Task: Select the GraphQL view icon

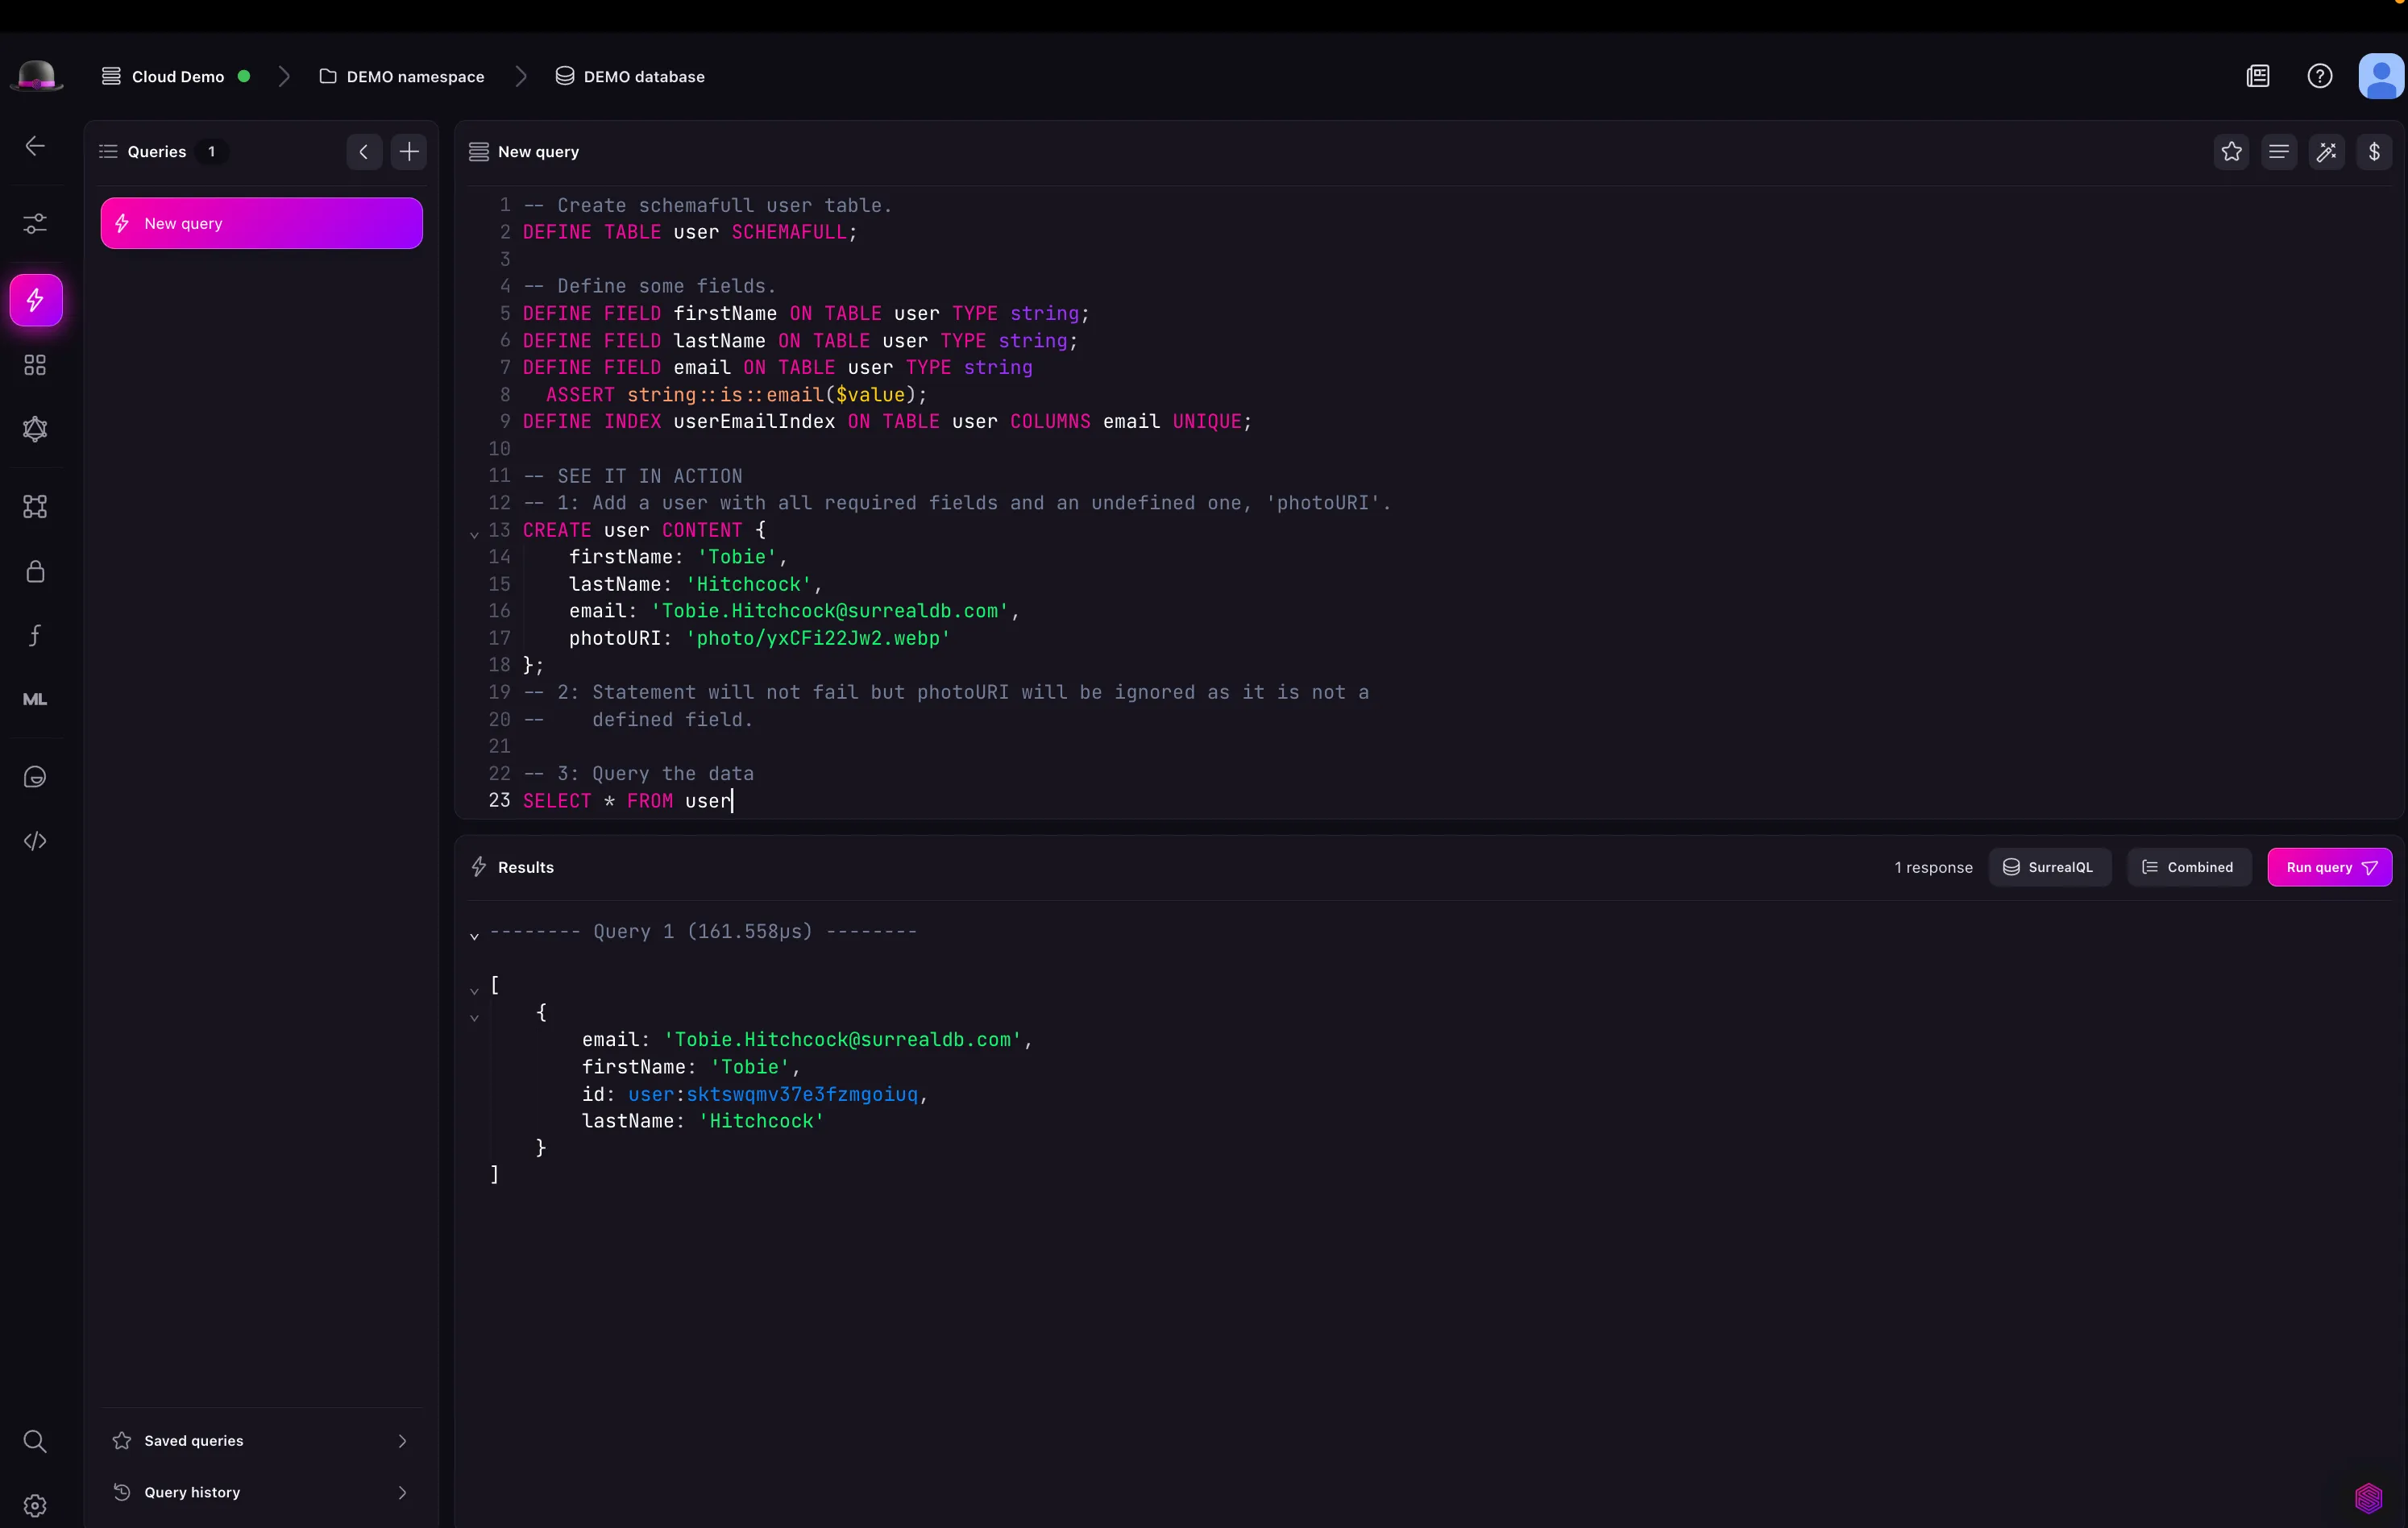Action: coord(35,429)
